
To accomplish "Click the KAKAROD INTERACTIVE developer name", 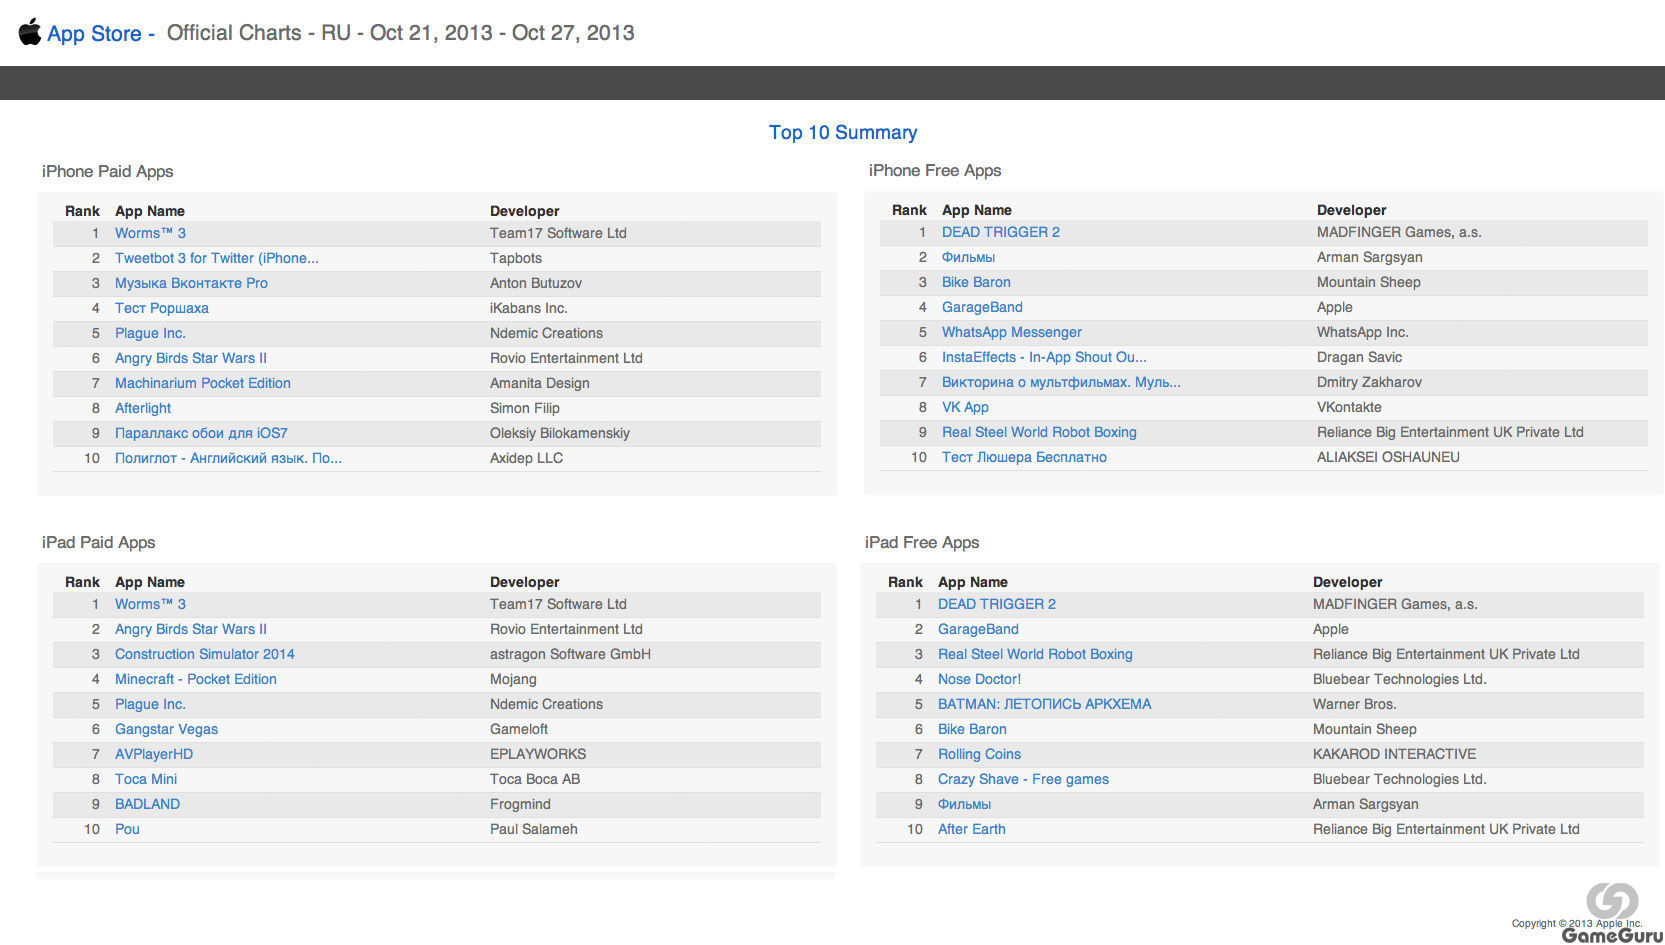I will (x=1394, y=754).
